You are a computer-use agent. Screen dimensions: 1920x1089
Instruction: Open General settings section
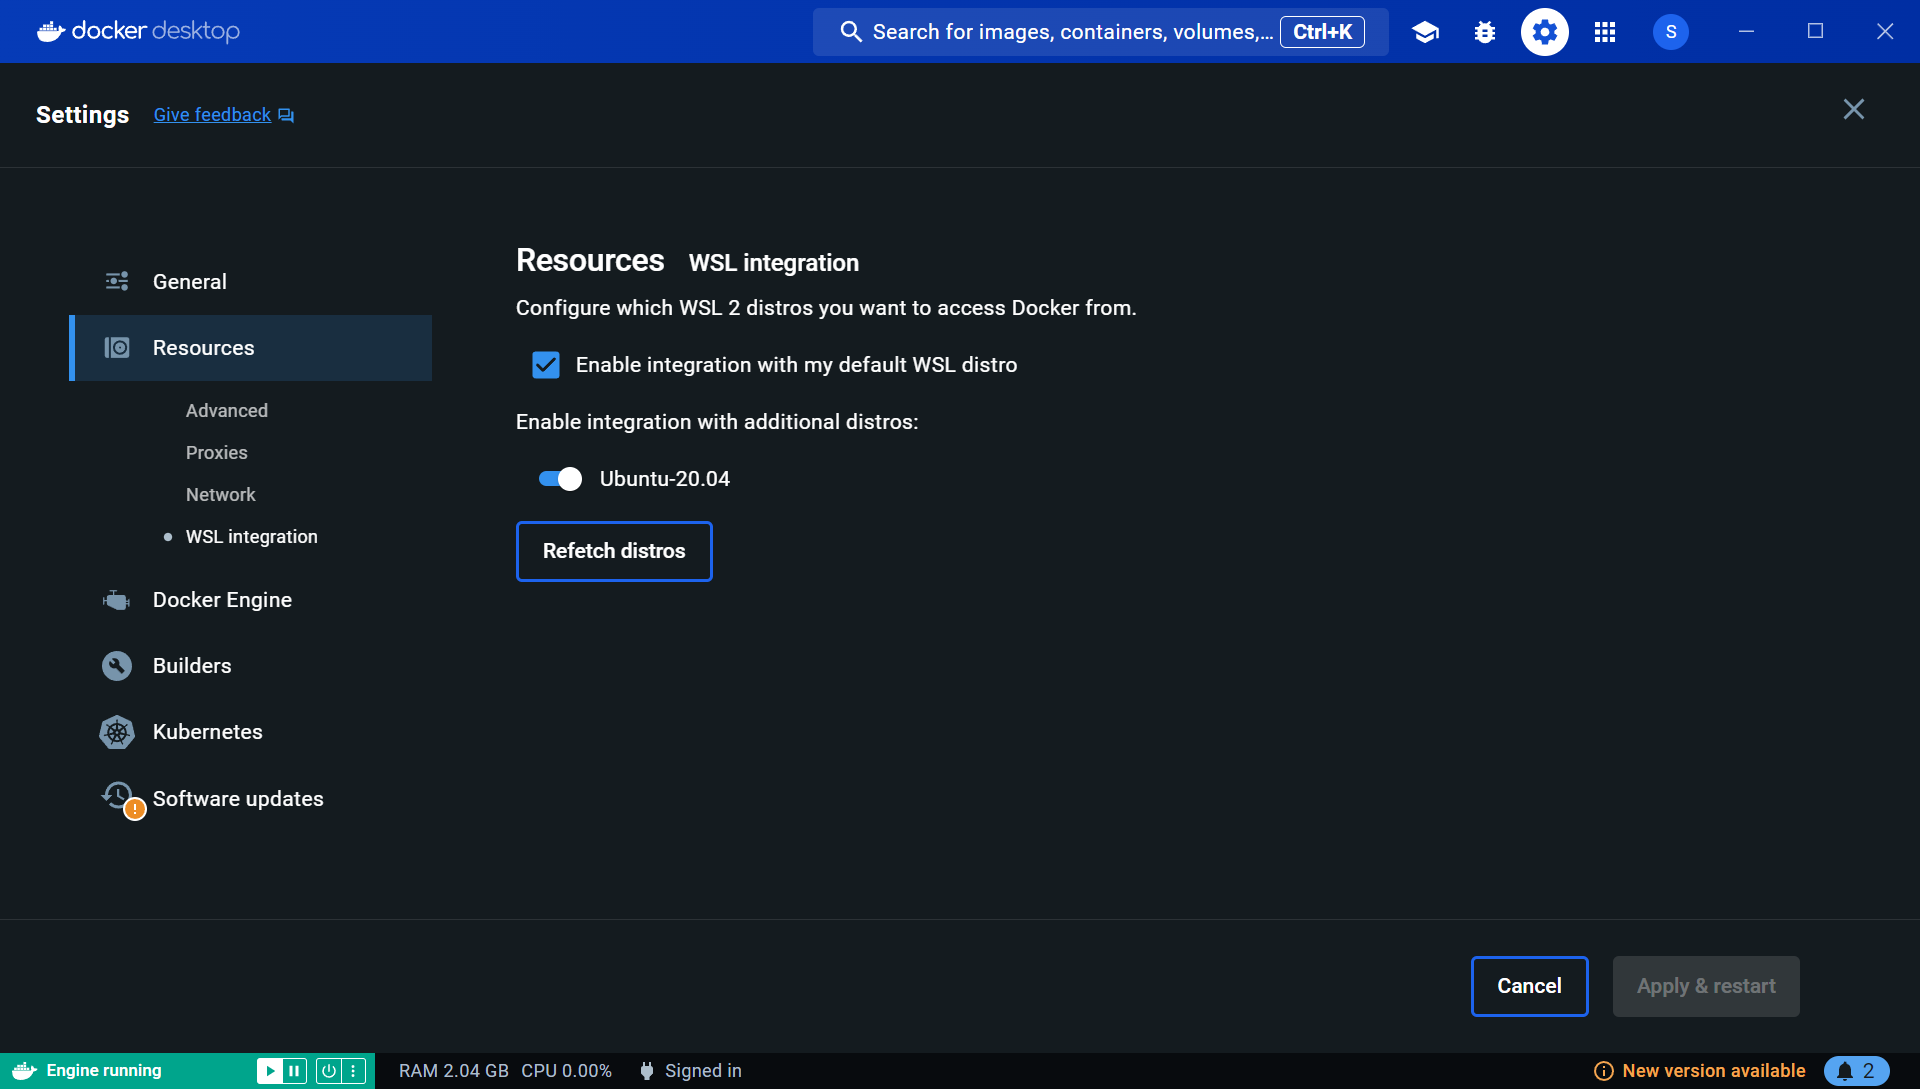point(250,281)
